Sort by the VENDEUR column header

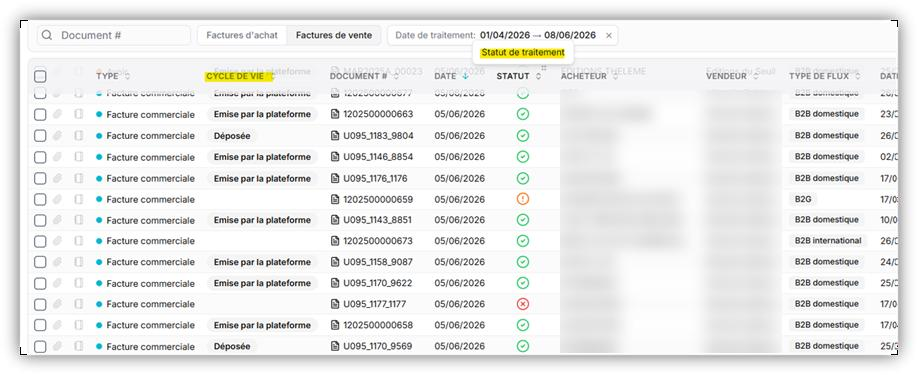[731, 76]
